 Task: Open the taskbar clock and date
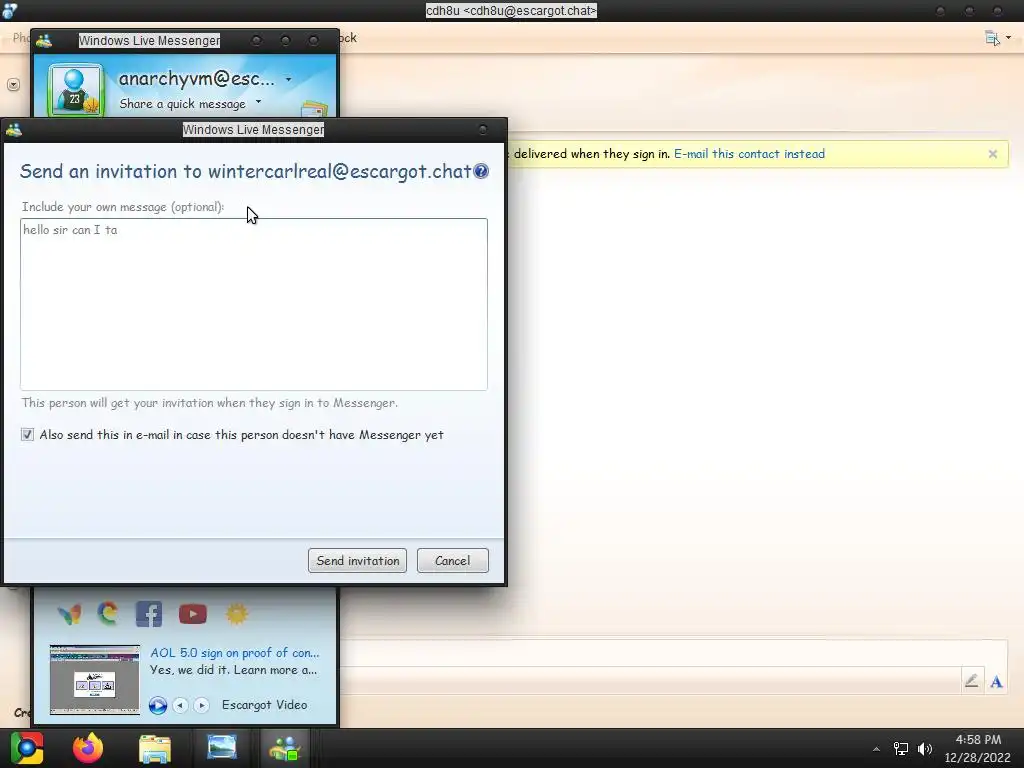click(x=978, y=748)
